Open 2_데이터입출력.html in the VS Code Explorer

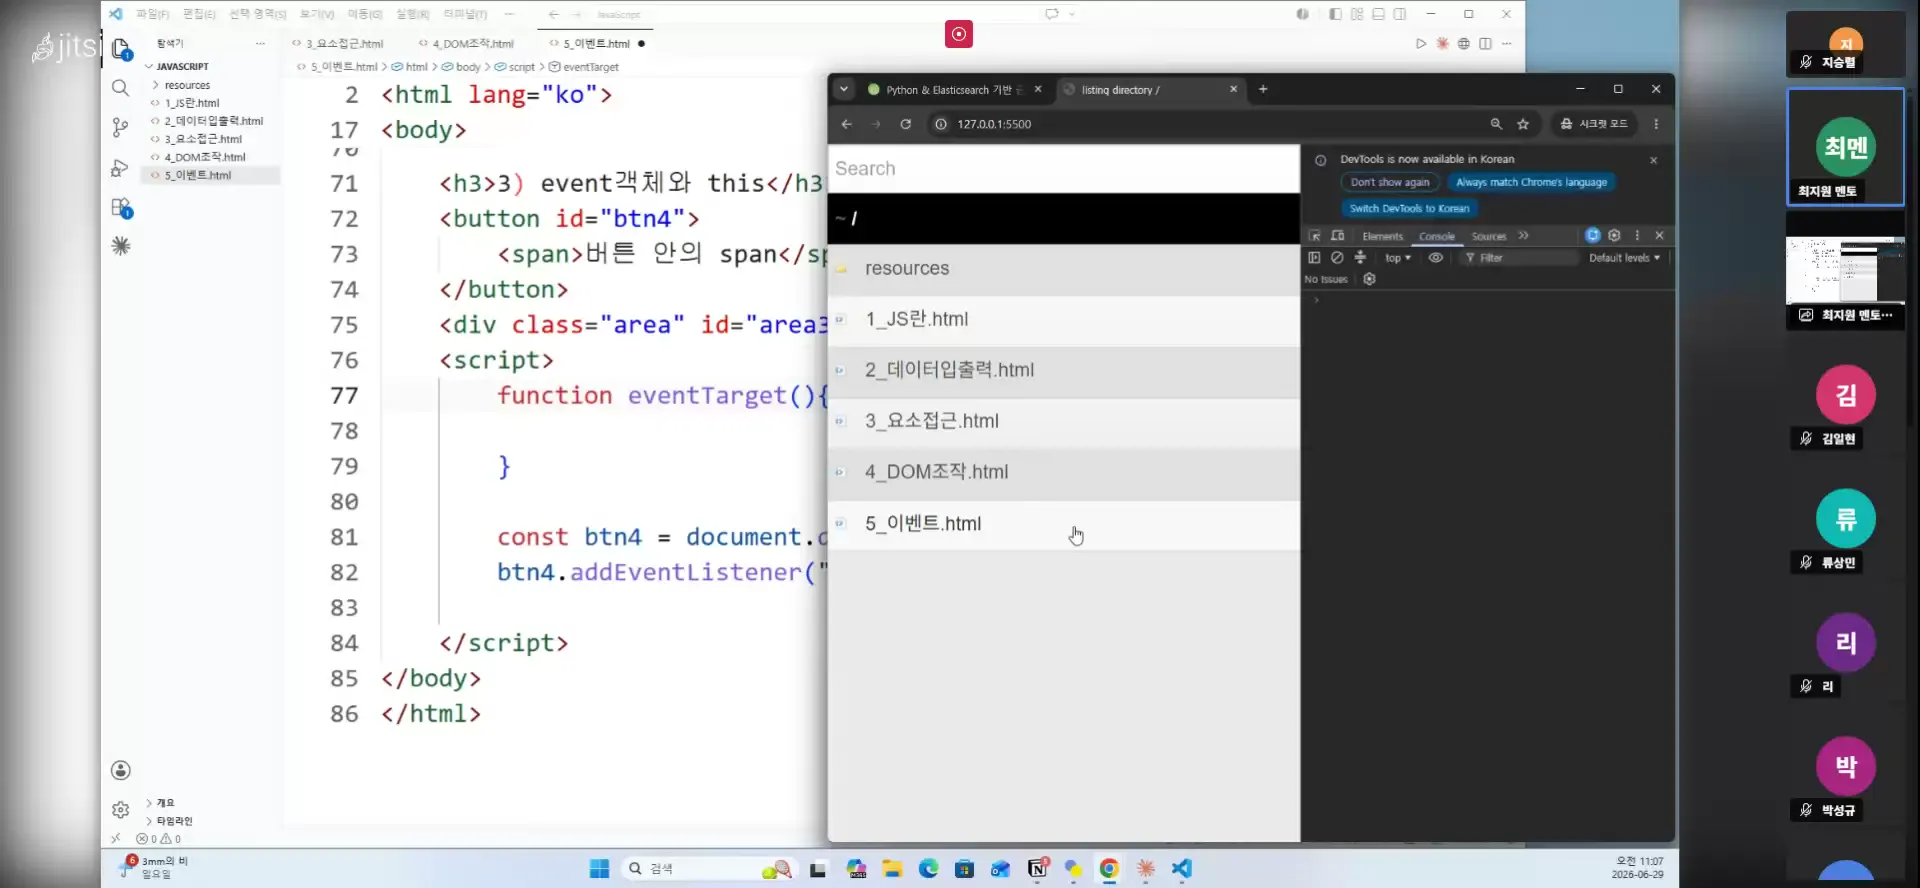click(x=213, y=121)
